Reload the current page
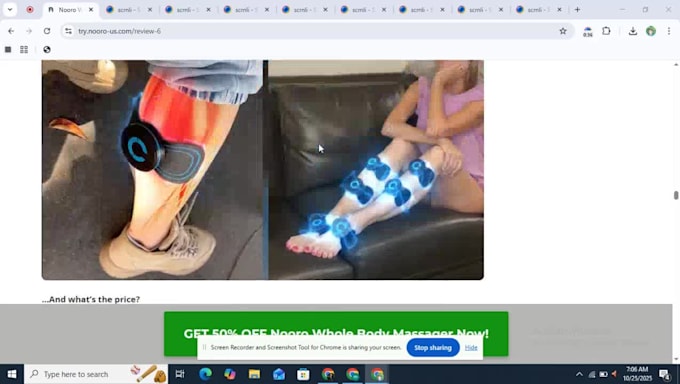 pyautogui.click(x=47, y=31)
